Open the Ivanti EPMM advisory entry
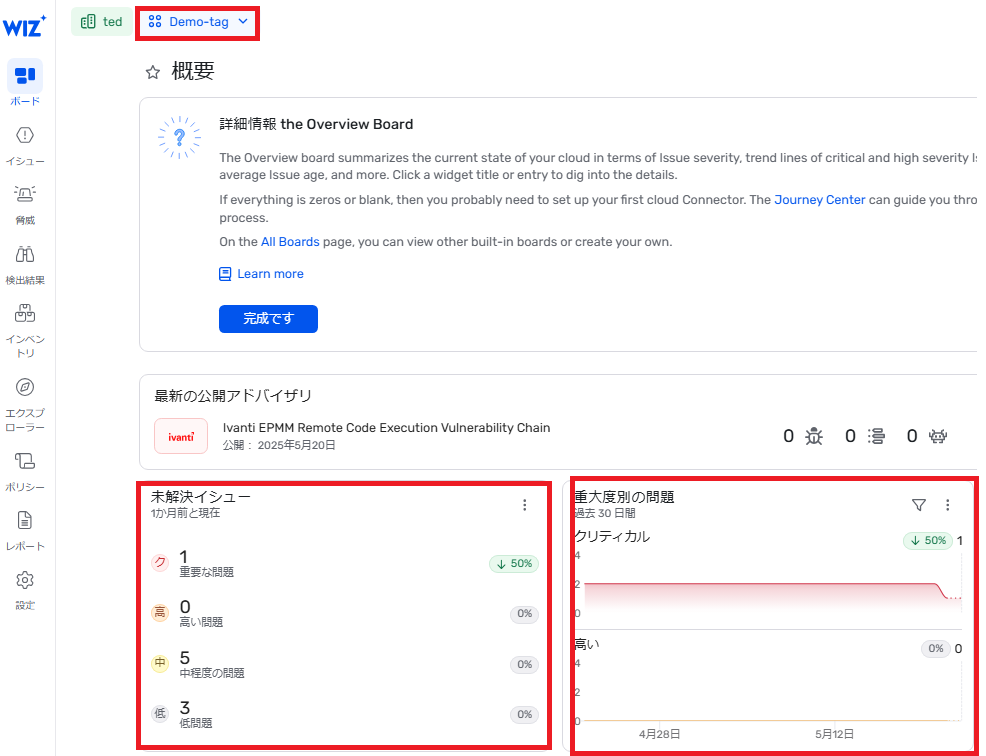The image size is (986, 756). tap(386, 428)
